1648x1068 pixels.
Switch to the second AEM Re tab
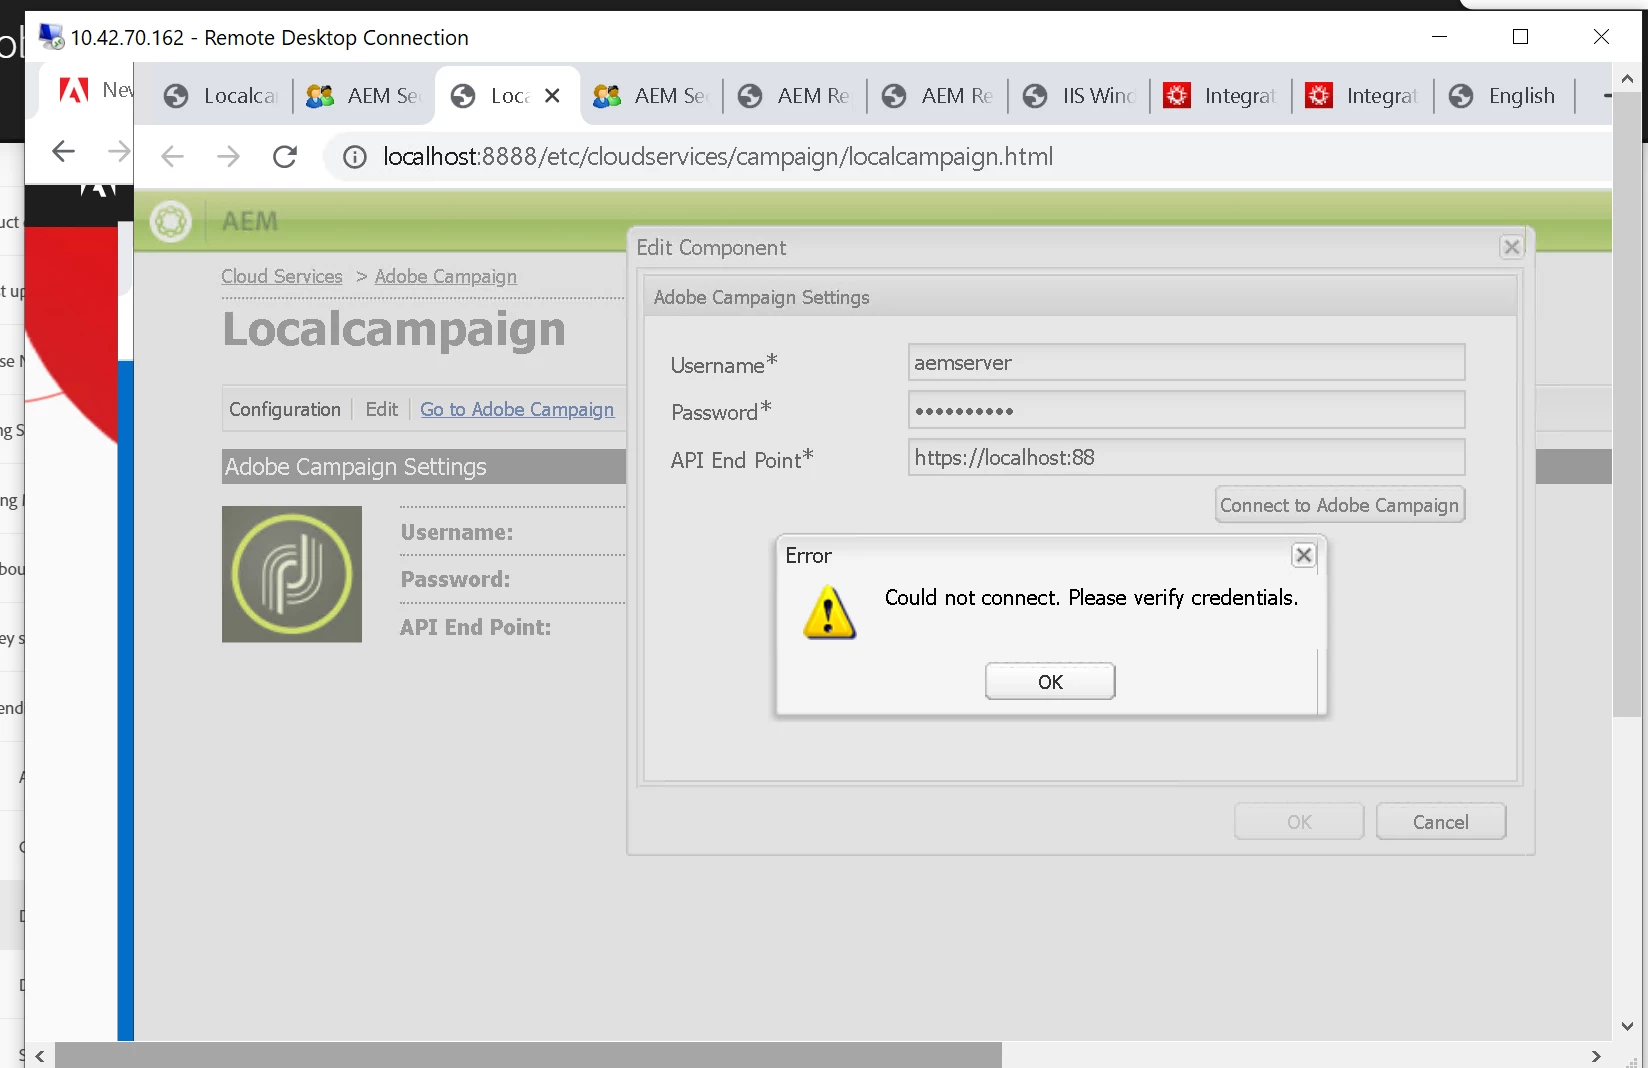pyautogui.click(x=938, y=96)
